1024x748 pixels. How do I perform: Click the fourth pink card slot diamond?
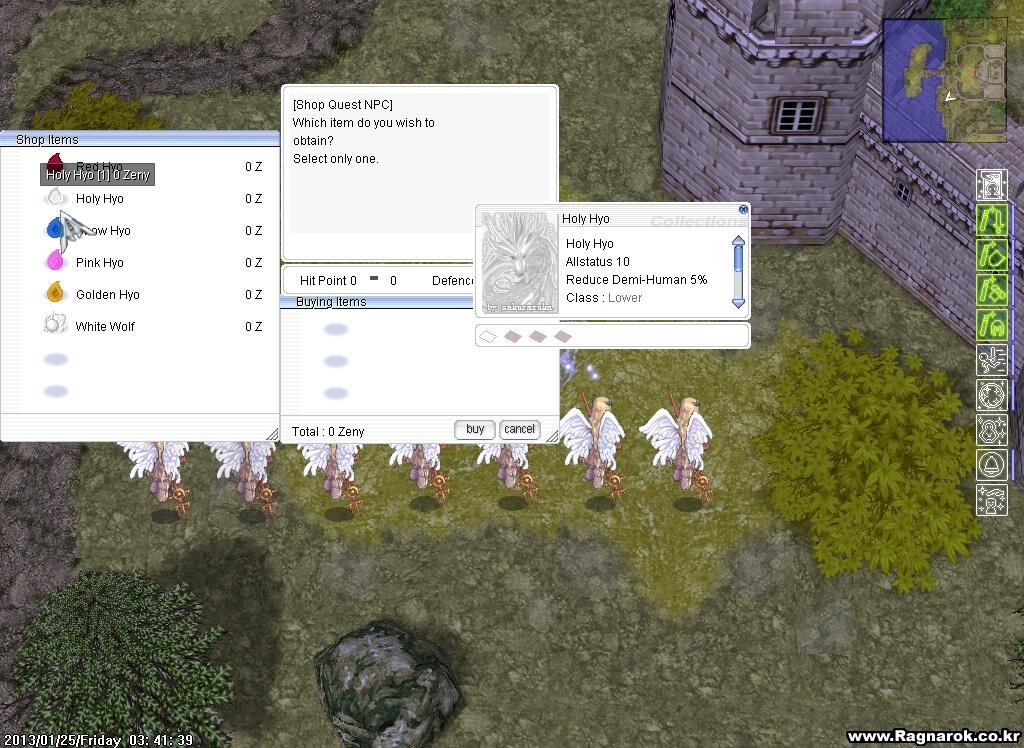pyautogui.click(x=563, y=336)
